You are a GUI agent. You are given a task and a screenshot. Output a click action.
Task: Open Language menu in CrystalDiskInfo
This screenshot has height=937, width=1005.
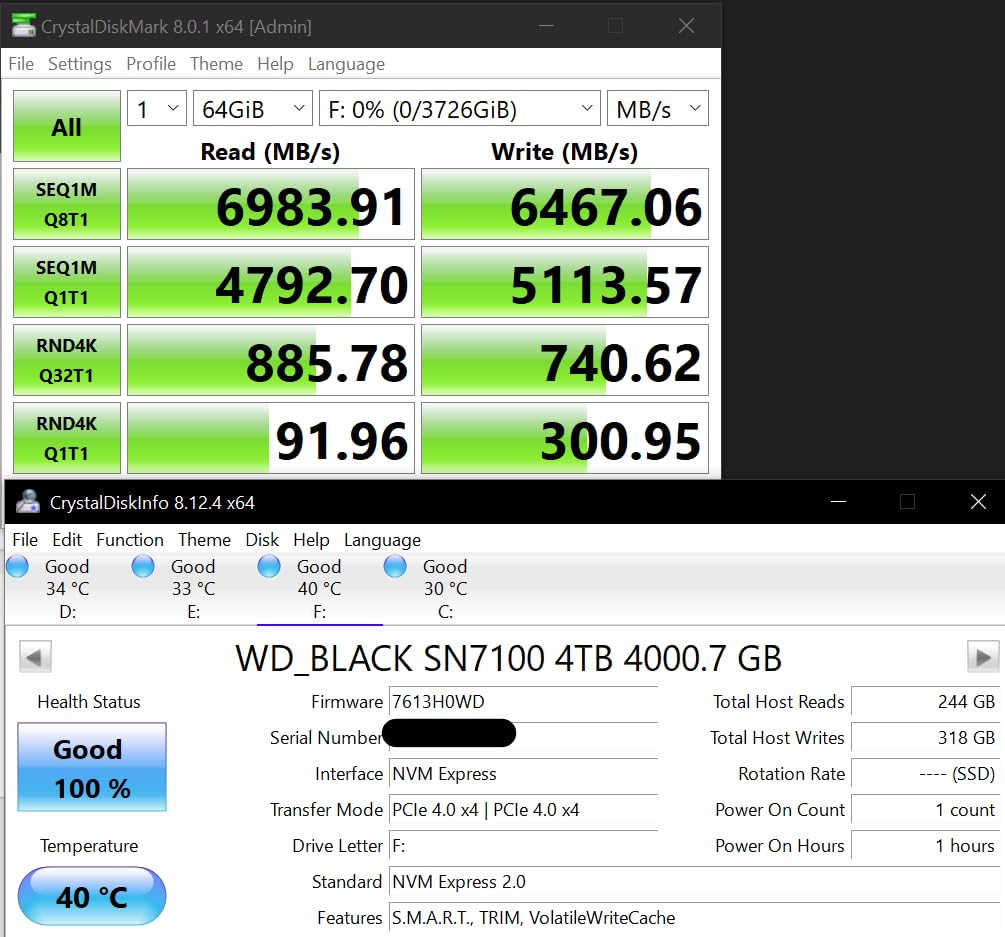click(382, 540)
